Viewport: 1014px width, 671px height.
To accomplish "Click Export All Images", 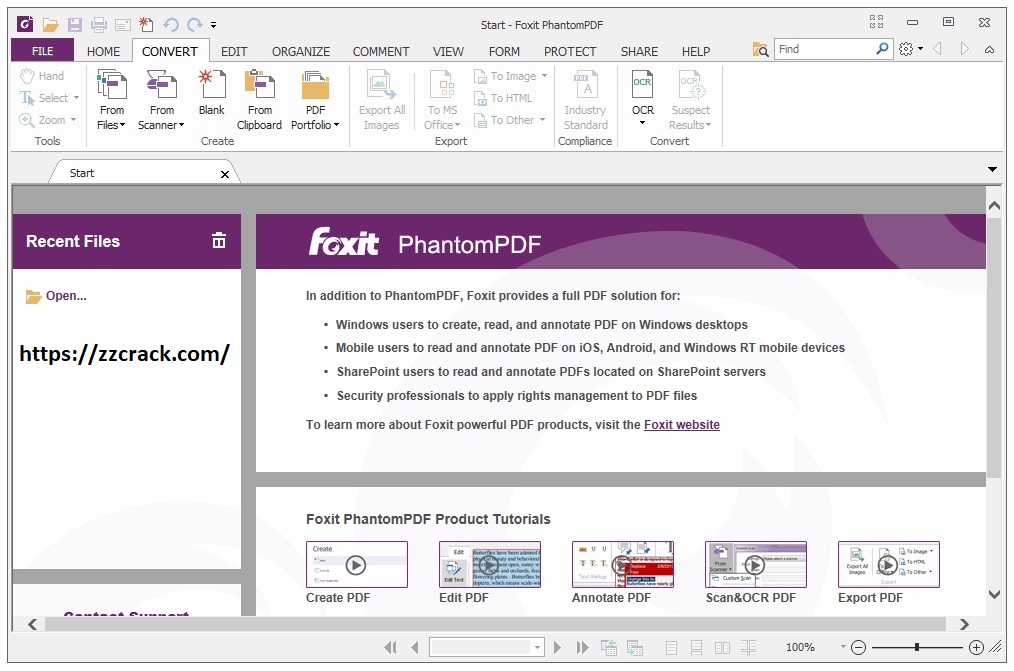I will tap(382, 100).
